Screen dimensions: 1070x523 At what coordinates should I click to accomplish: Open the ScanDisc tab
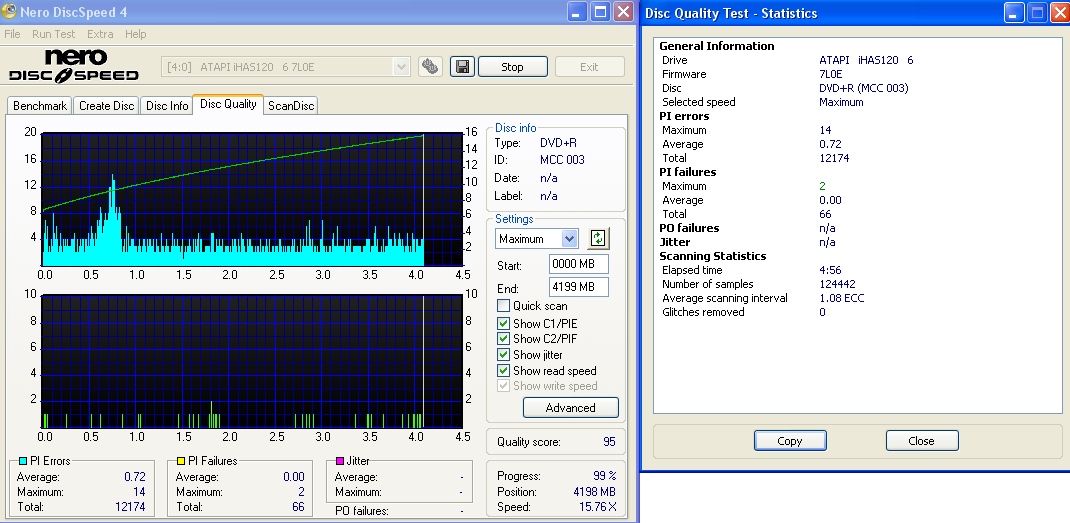(291, 106)
